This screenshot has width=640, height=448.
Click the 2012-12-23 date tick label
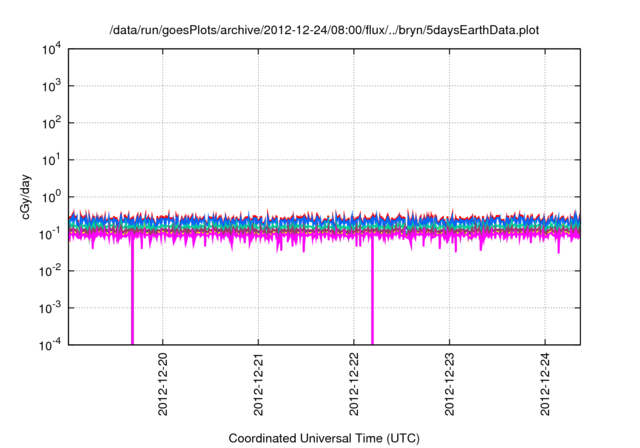click(x=449, y=384)
